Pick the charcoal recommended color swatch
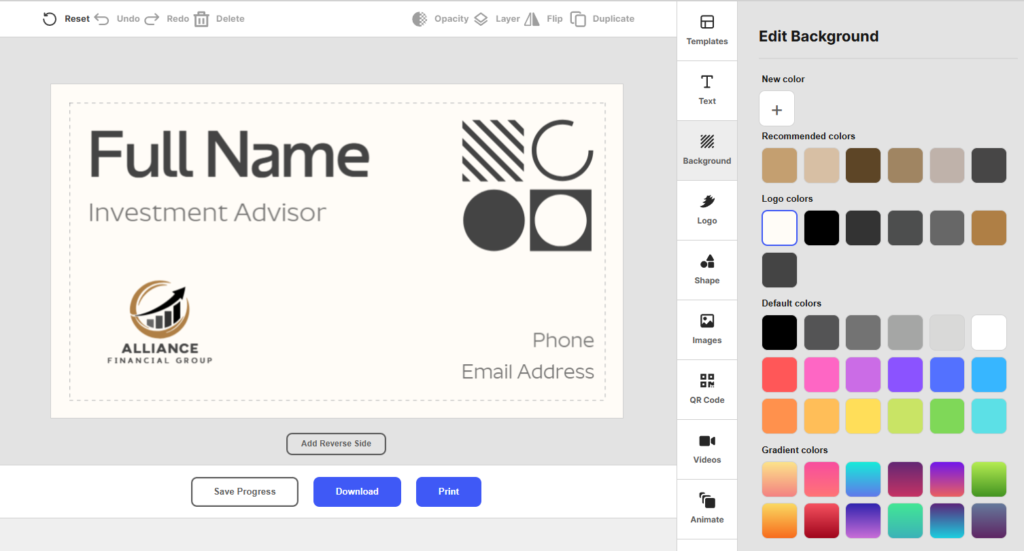Viewport: 1024px width, 551px height. [988, 165]
